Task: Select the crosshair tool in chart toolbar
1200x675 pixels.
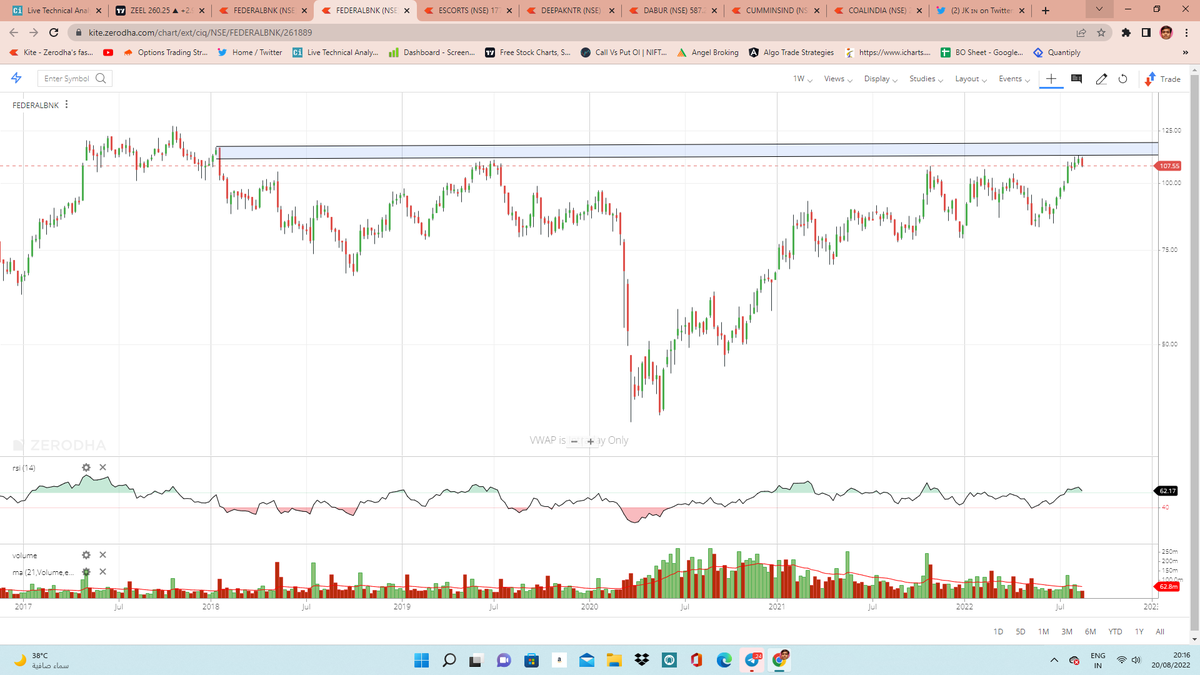Action: (1052, 78)
